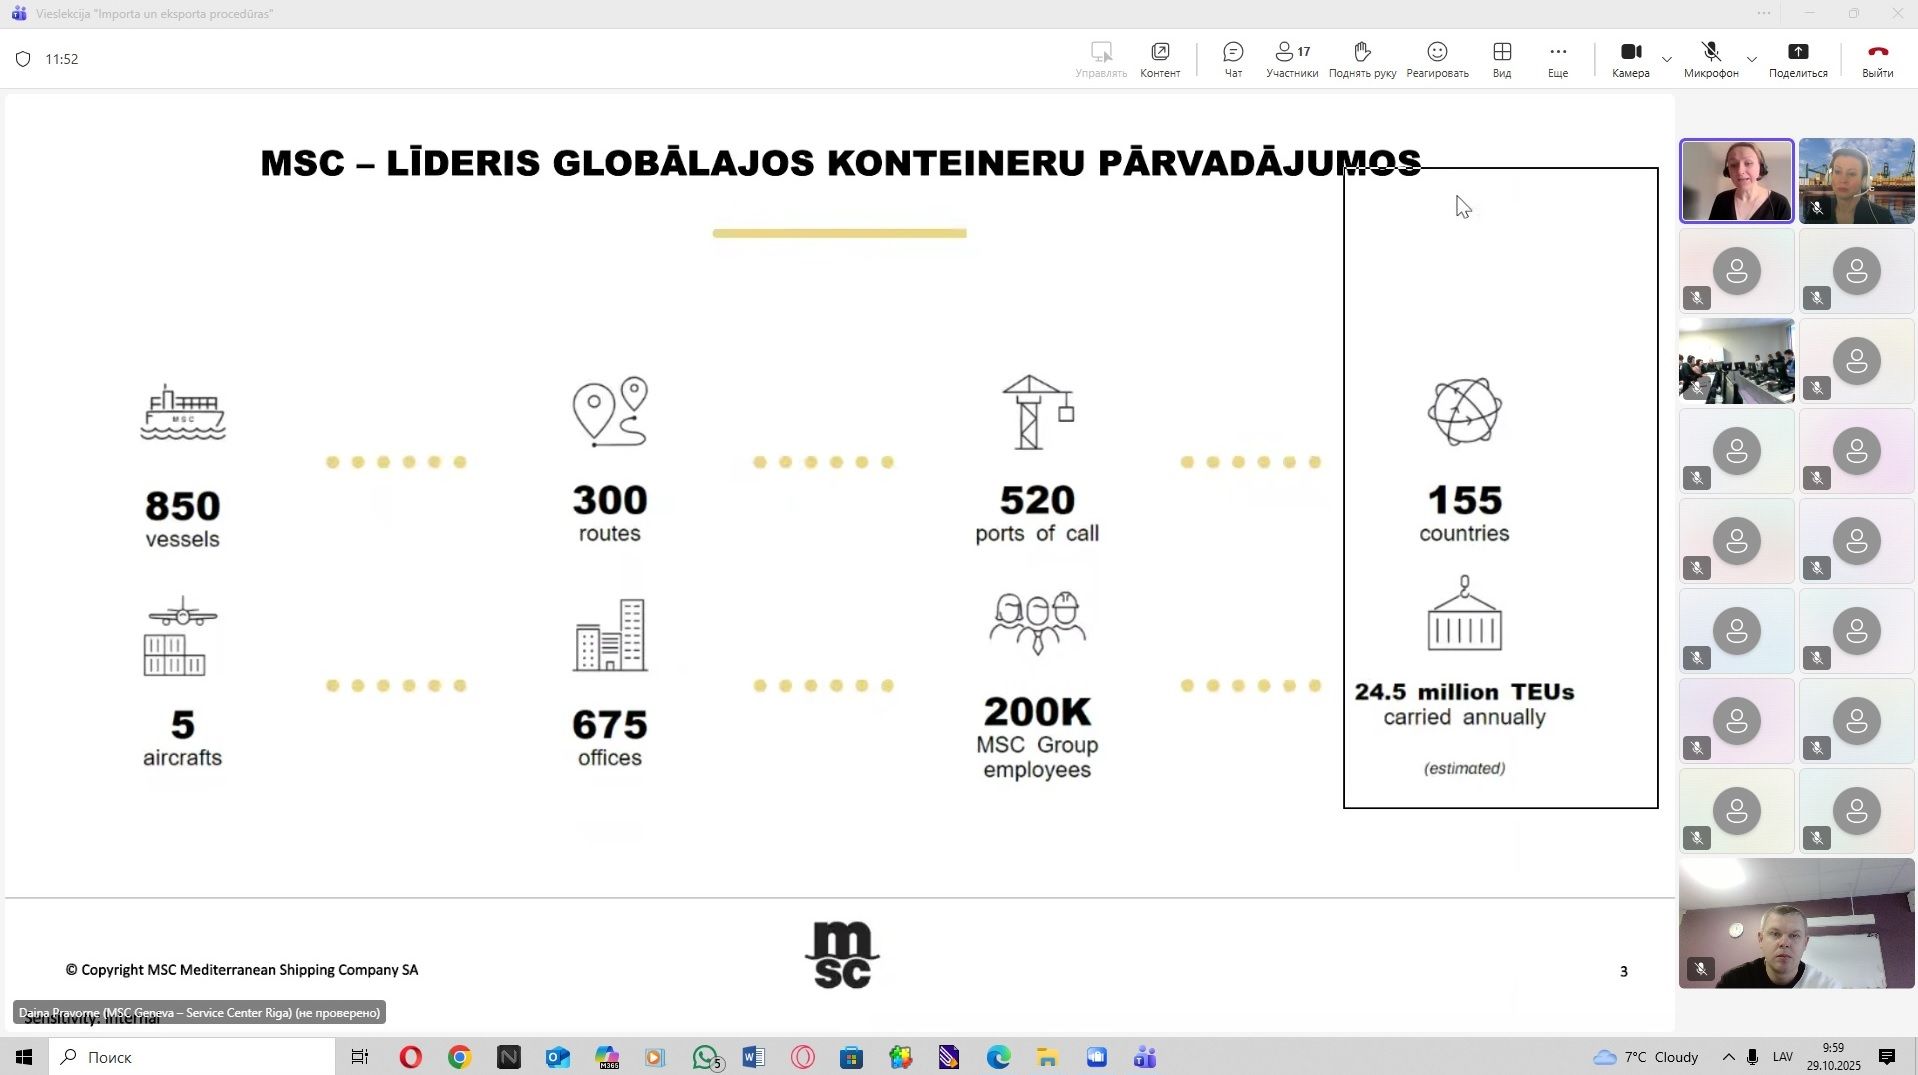Viewport: 1918px width, 1075px height.
Task: Change meeting layout via Вид
Action: 1501,59
